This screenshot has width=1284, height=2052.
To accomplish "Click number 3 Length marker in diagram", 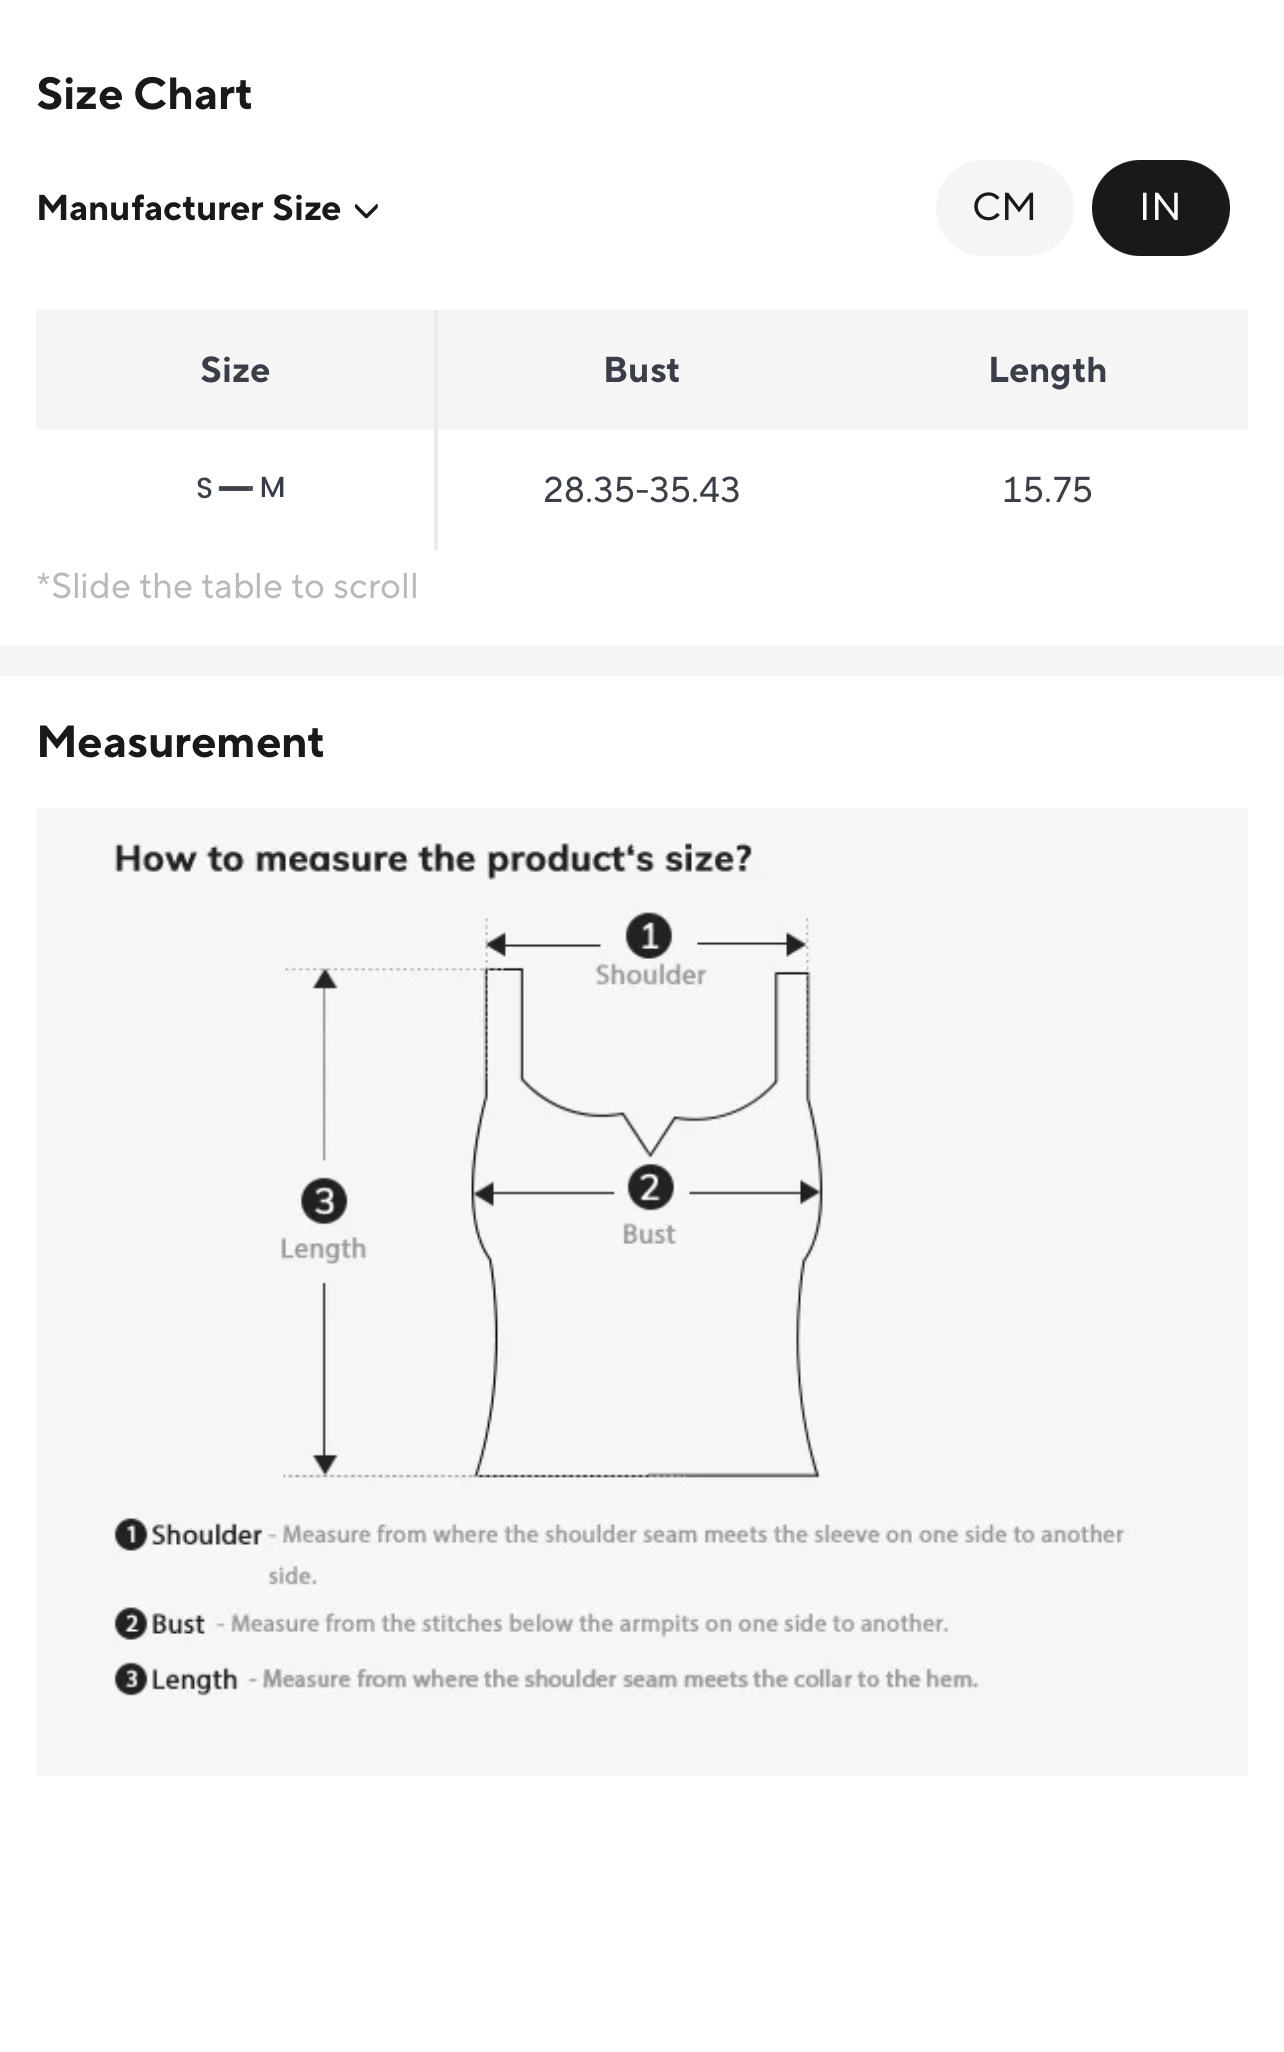I will [324, 1201].
